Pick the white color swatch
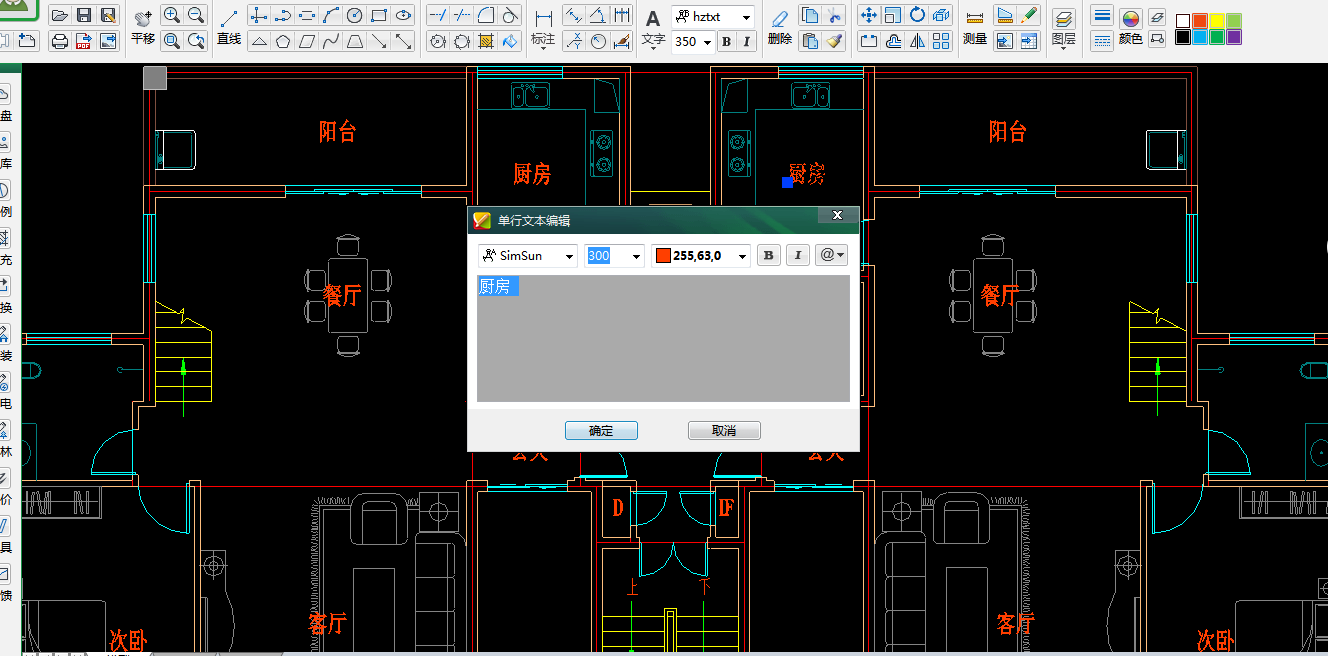The width and height of the screenshot is (1328, 656). click(x=1183, y=21)
